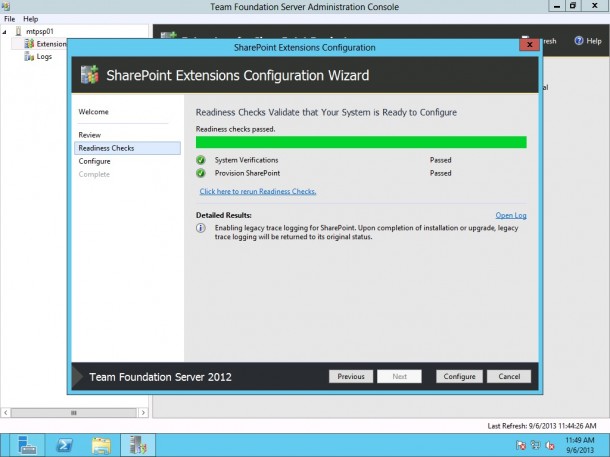The height and width of the screenshot is (457, 610).
Task: Select the System Verifications row text
Action: [246, 160]
